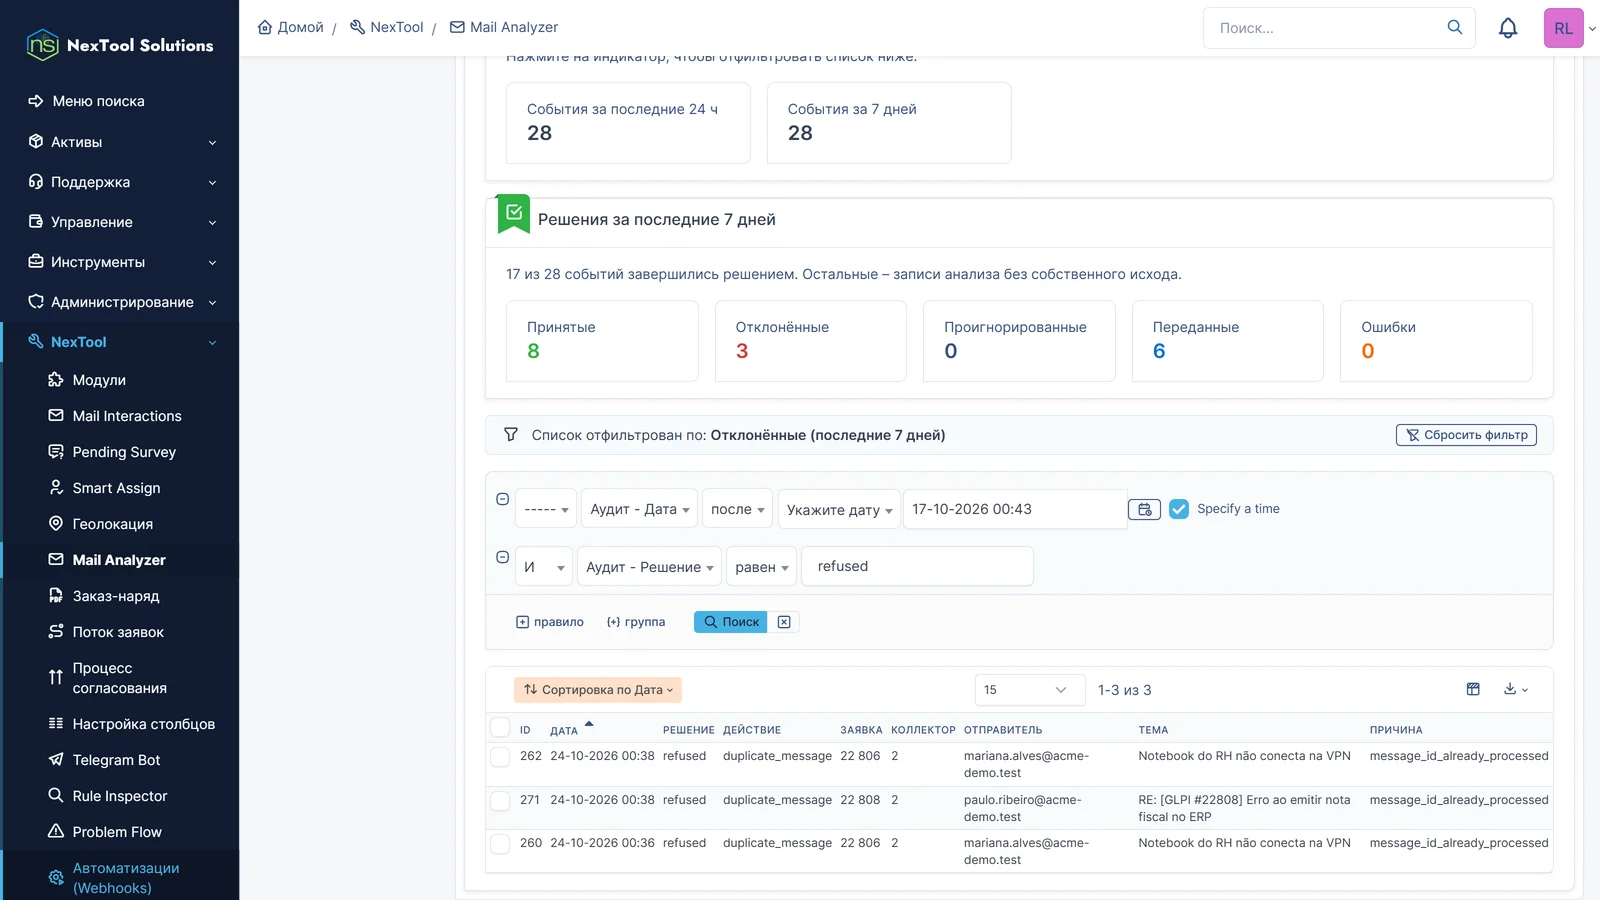The image size is (1600, 900).
Task: Go to Домой breadcrumb
Action: (x=290, y=27)
